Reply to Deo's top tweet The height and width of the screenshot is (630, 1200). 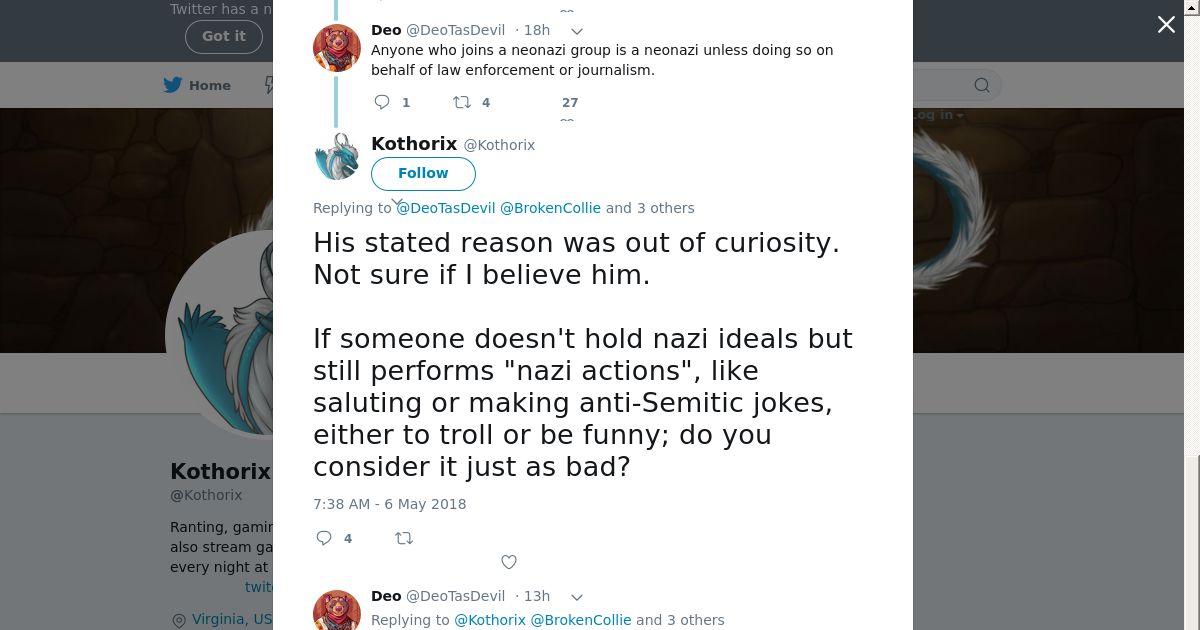(x=382, y=102)
